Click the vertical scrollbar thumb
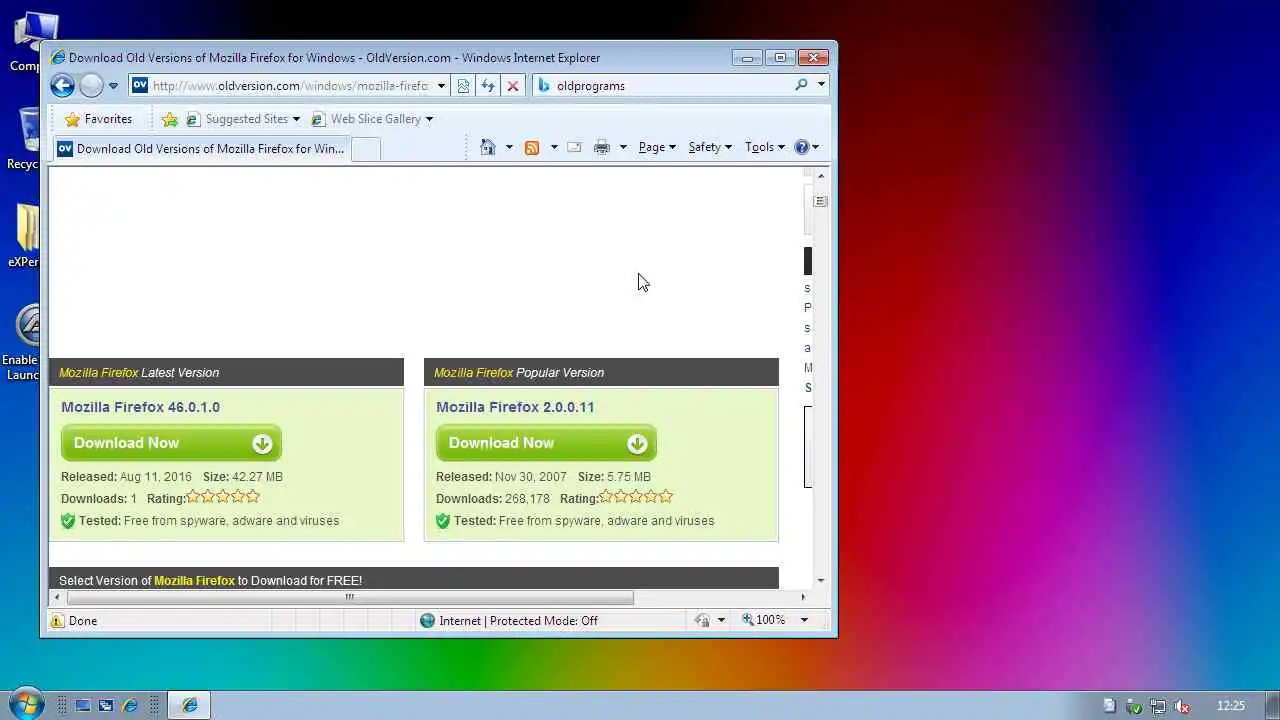This screenshot has width=1280, height=720. [821, 201]
